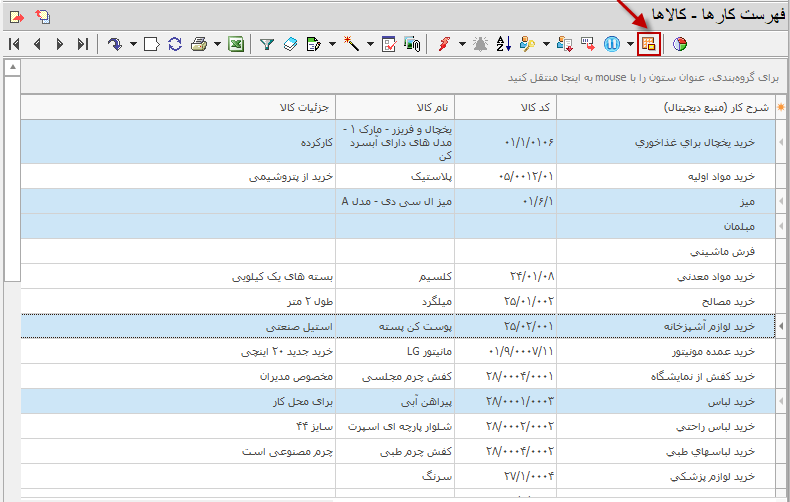Expand the magic wand dropdown arrow
Viewport: 790px width, 502px height.
(369, 44)
